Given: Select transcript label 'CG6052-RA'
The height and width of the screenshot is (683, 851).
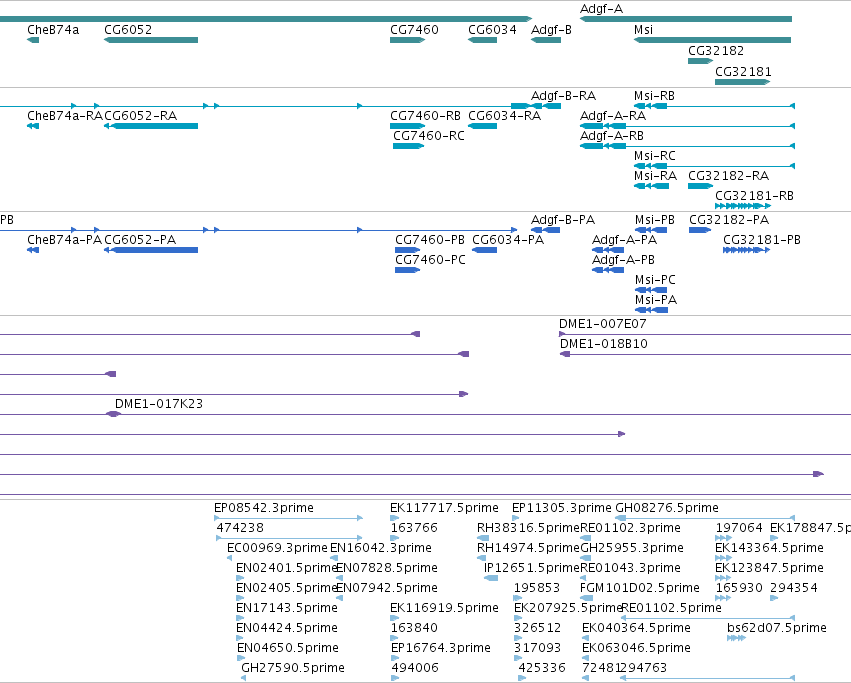Looking at the screenshot, I should pos(141,116).
